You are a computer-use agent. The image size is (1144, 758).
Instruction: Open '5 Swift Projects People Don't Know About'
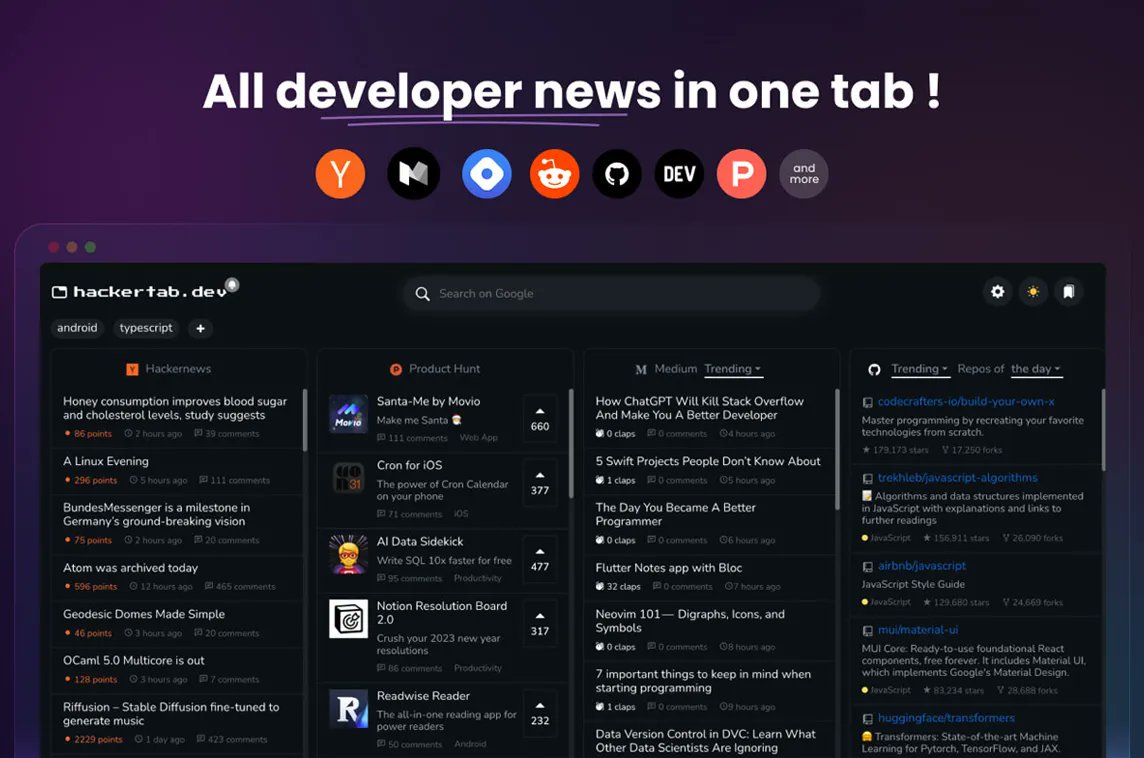(x=708, y=461)
